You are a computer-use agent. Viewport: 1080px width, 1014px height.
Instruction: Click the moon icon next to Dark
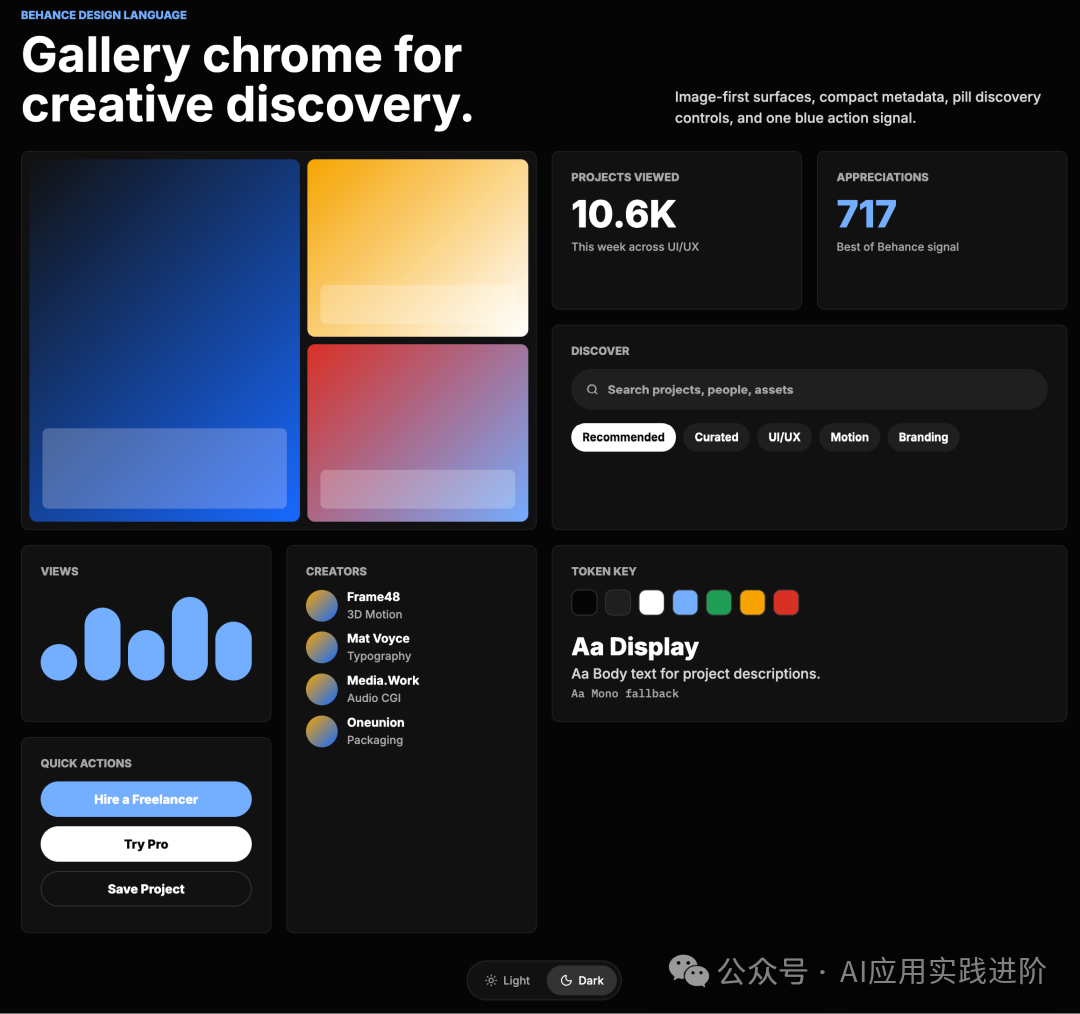(566, 980)
